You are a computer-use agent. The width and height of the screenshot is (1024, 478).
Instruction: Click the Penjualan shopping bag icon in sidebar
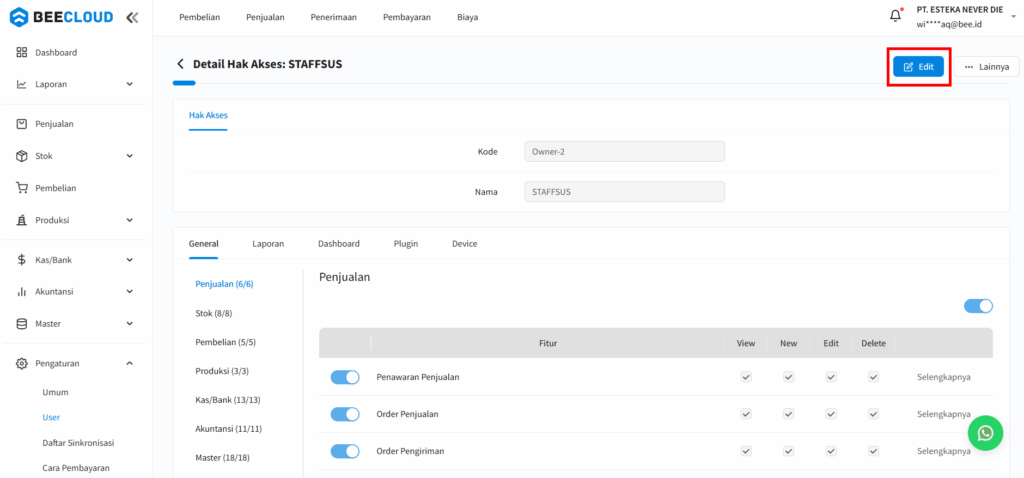[x=22, y=124]
